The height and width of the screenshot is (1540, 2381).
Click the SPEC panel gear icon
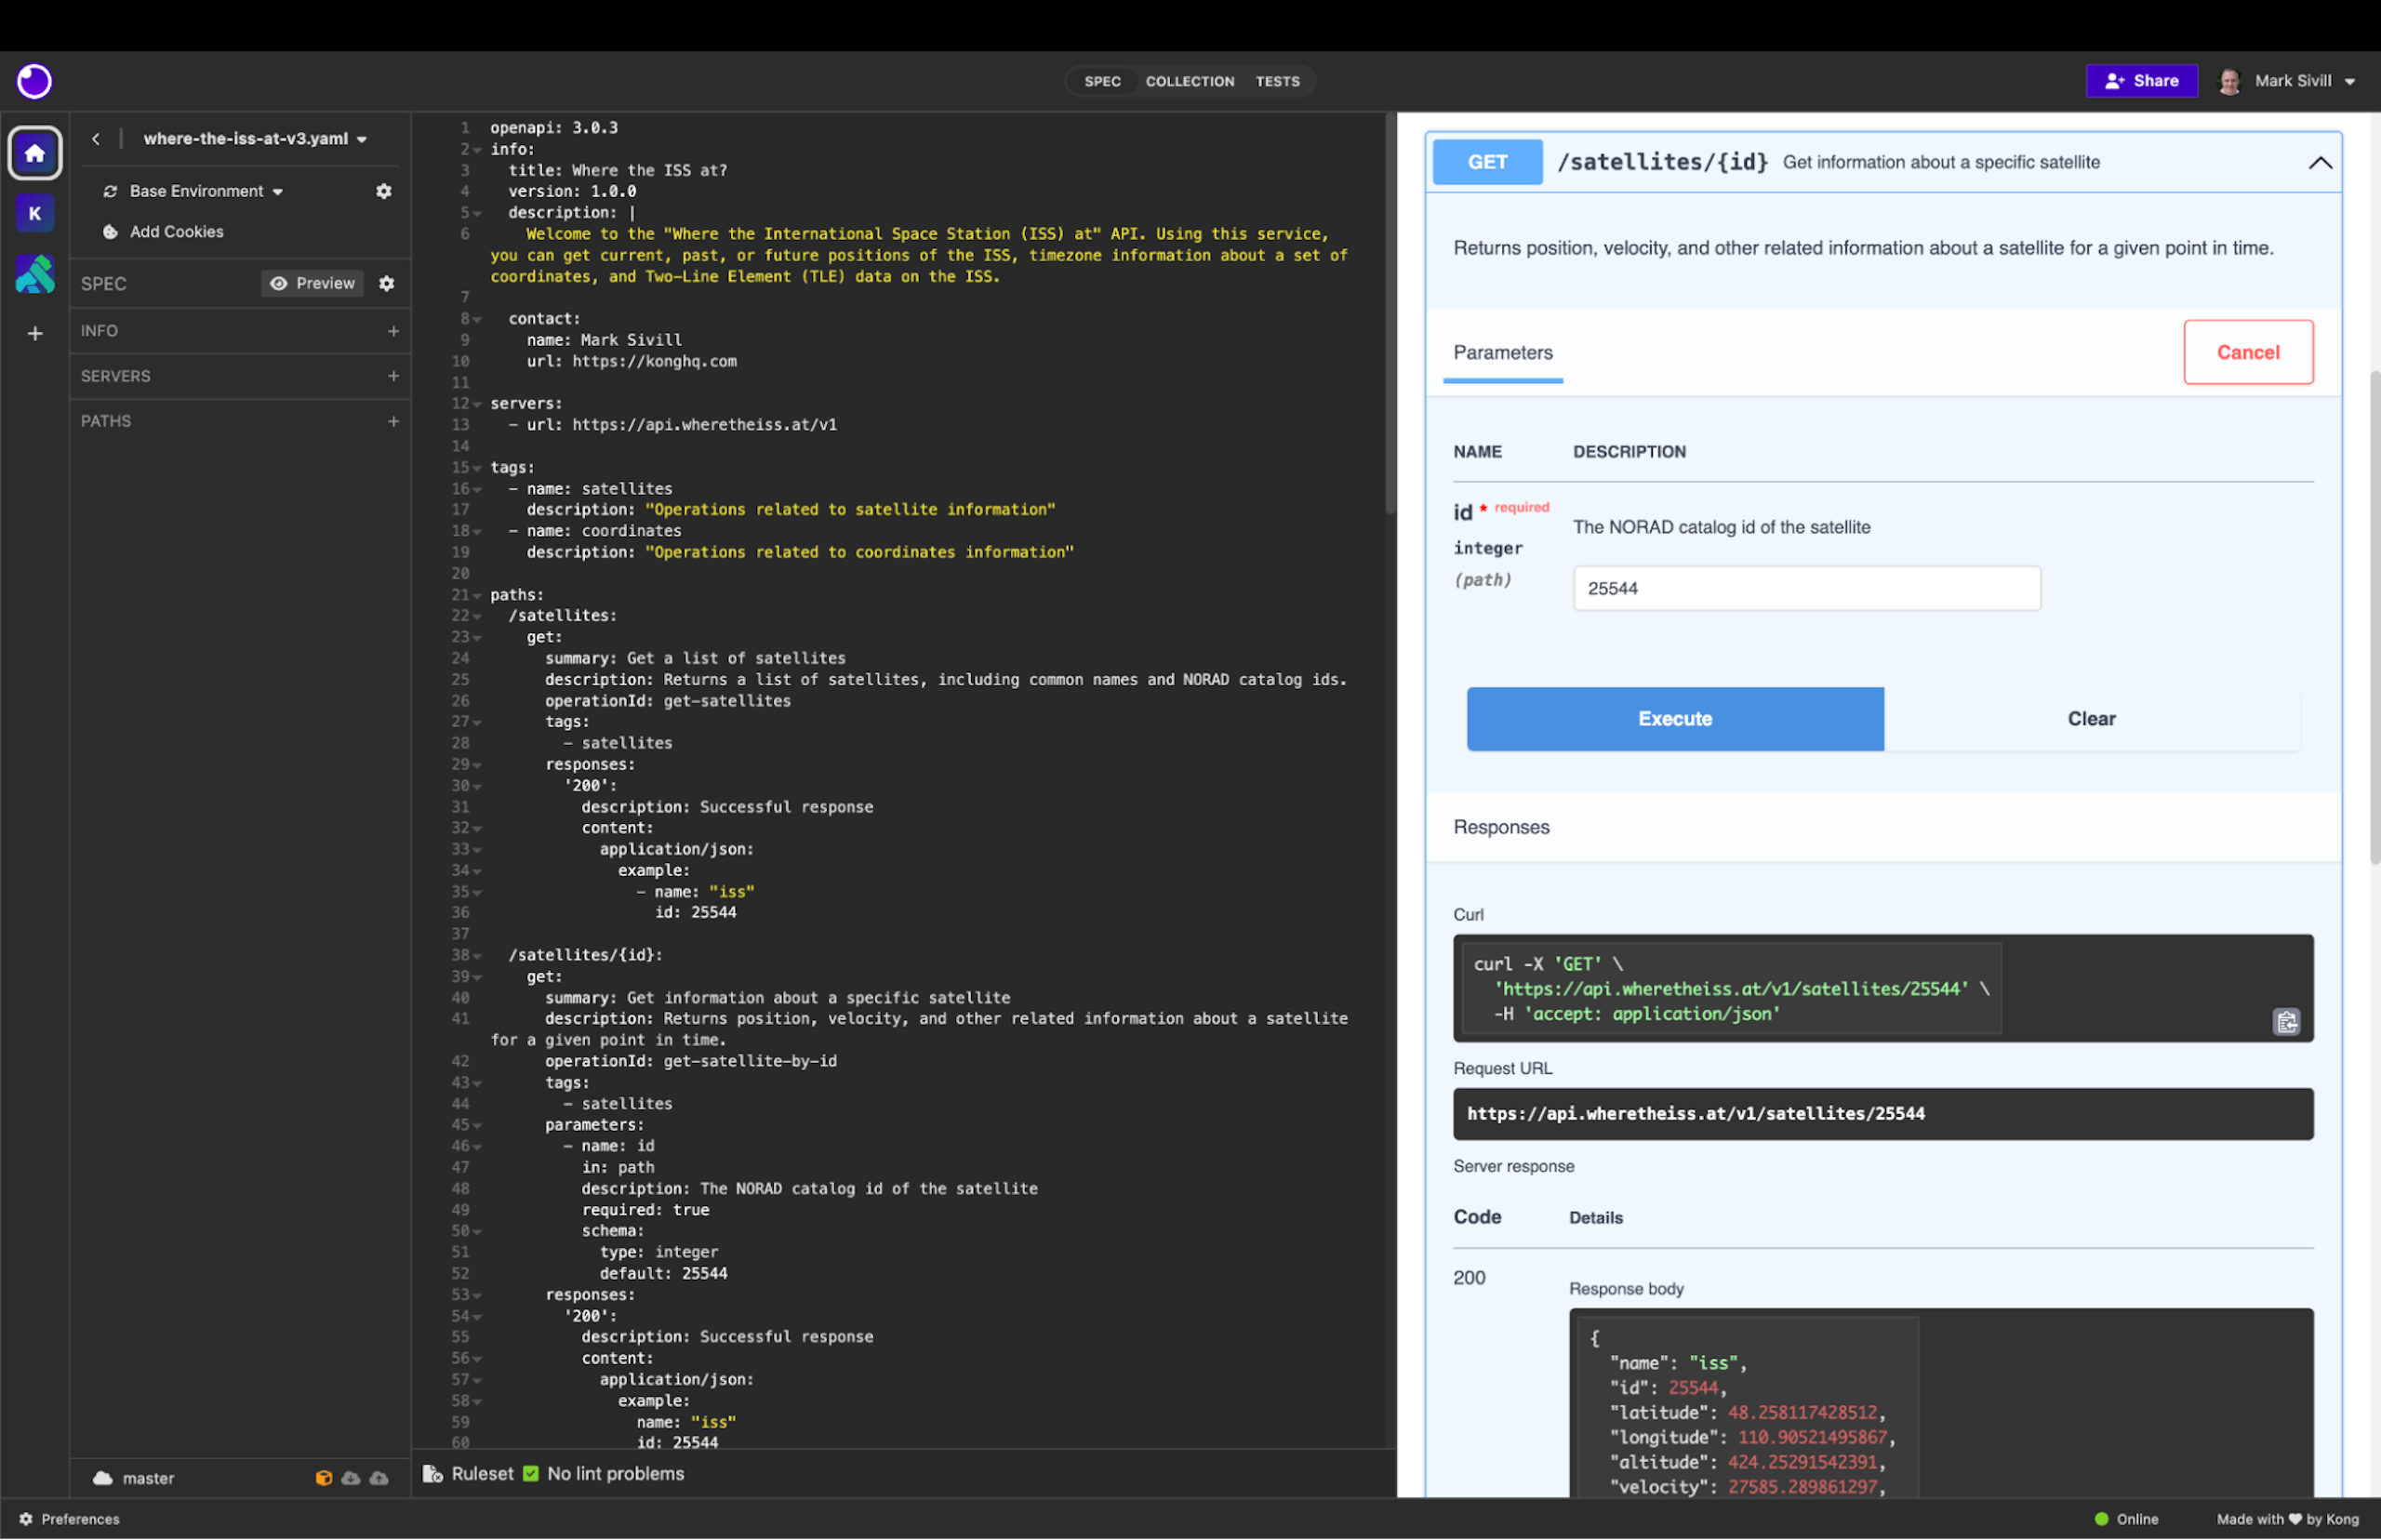tap(387, 284)
